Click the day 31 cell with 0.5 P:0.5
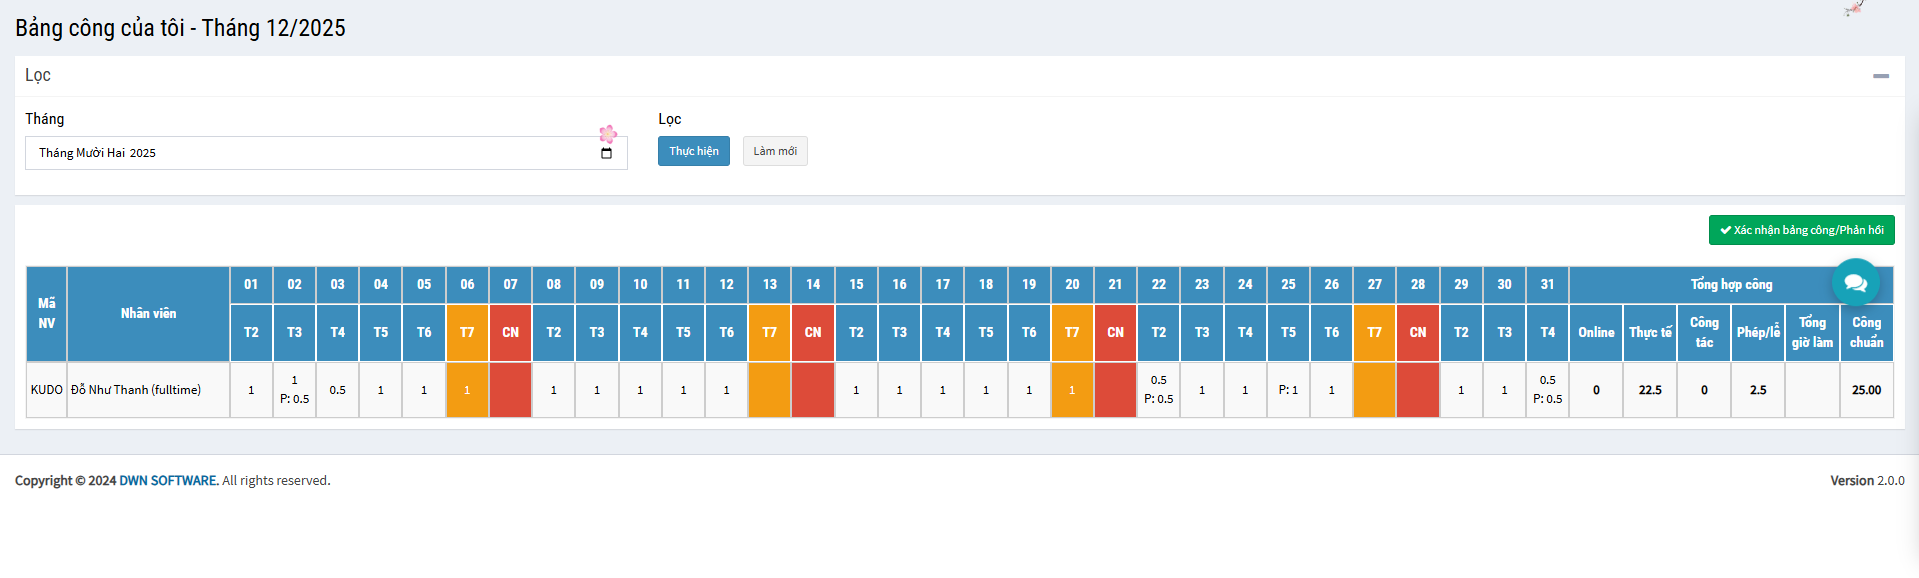This screenshot has width=1919, height=578. [x=1547, y=390]
